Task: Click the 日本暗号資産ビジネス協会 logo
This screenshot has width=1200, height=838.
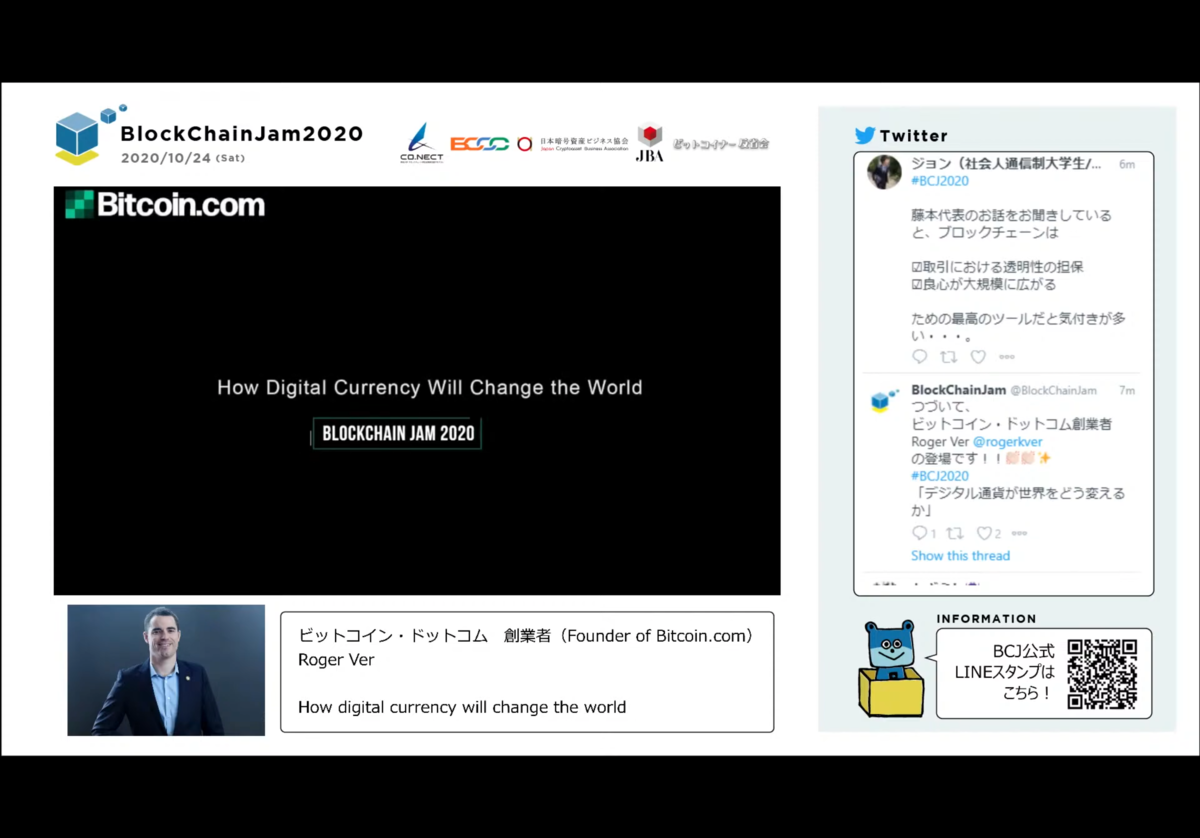Action: [573, 144]
